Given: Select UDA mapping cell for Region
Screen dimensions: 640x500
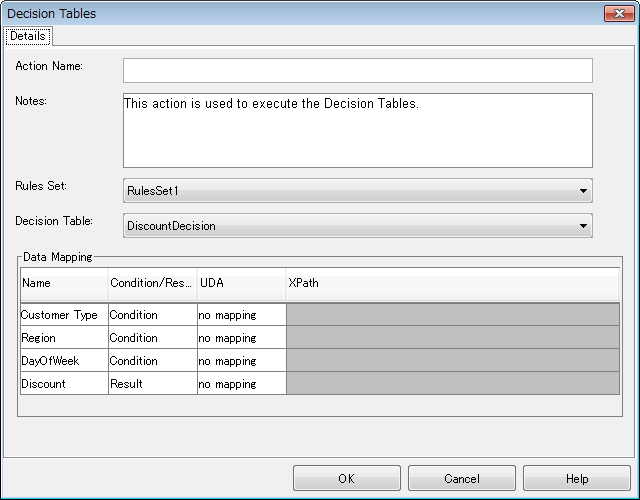Looking at the screenshot, I should (x=242, y=338).
